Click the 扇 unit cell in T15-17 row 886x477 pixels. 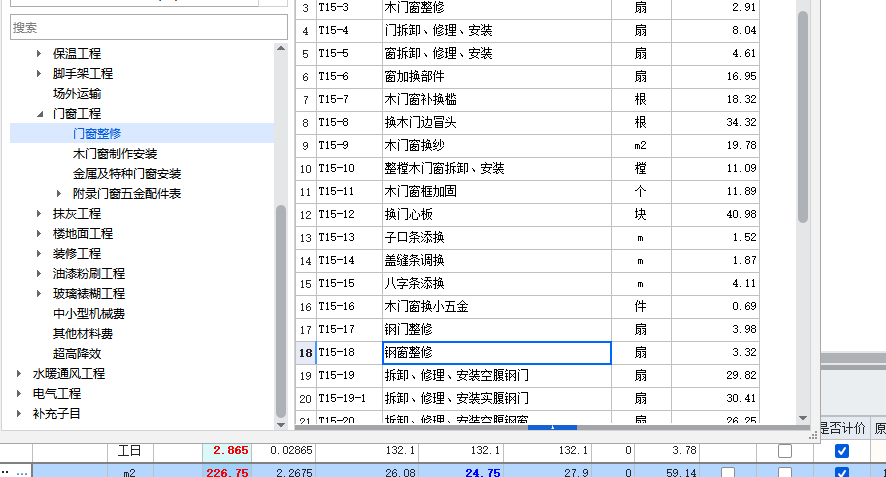point(641,329)
